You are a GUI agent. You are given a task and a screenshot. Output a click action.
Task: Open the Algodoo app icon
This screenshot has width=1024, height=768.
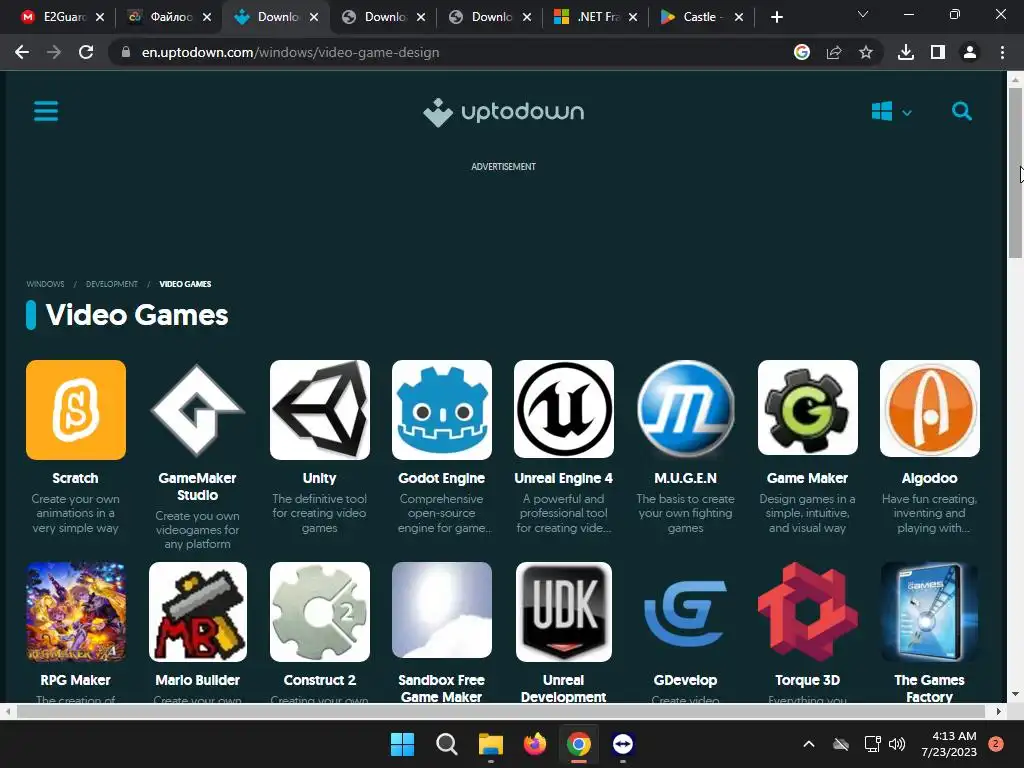click(x=929, y=409)
